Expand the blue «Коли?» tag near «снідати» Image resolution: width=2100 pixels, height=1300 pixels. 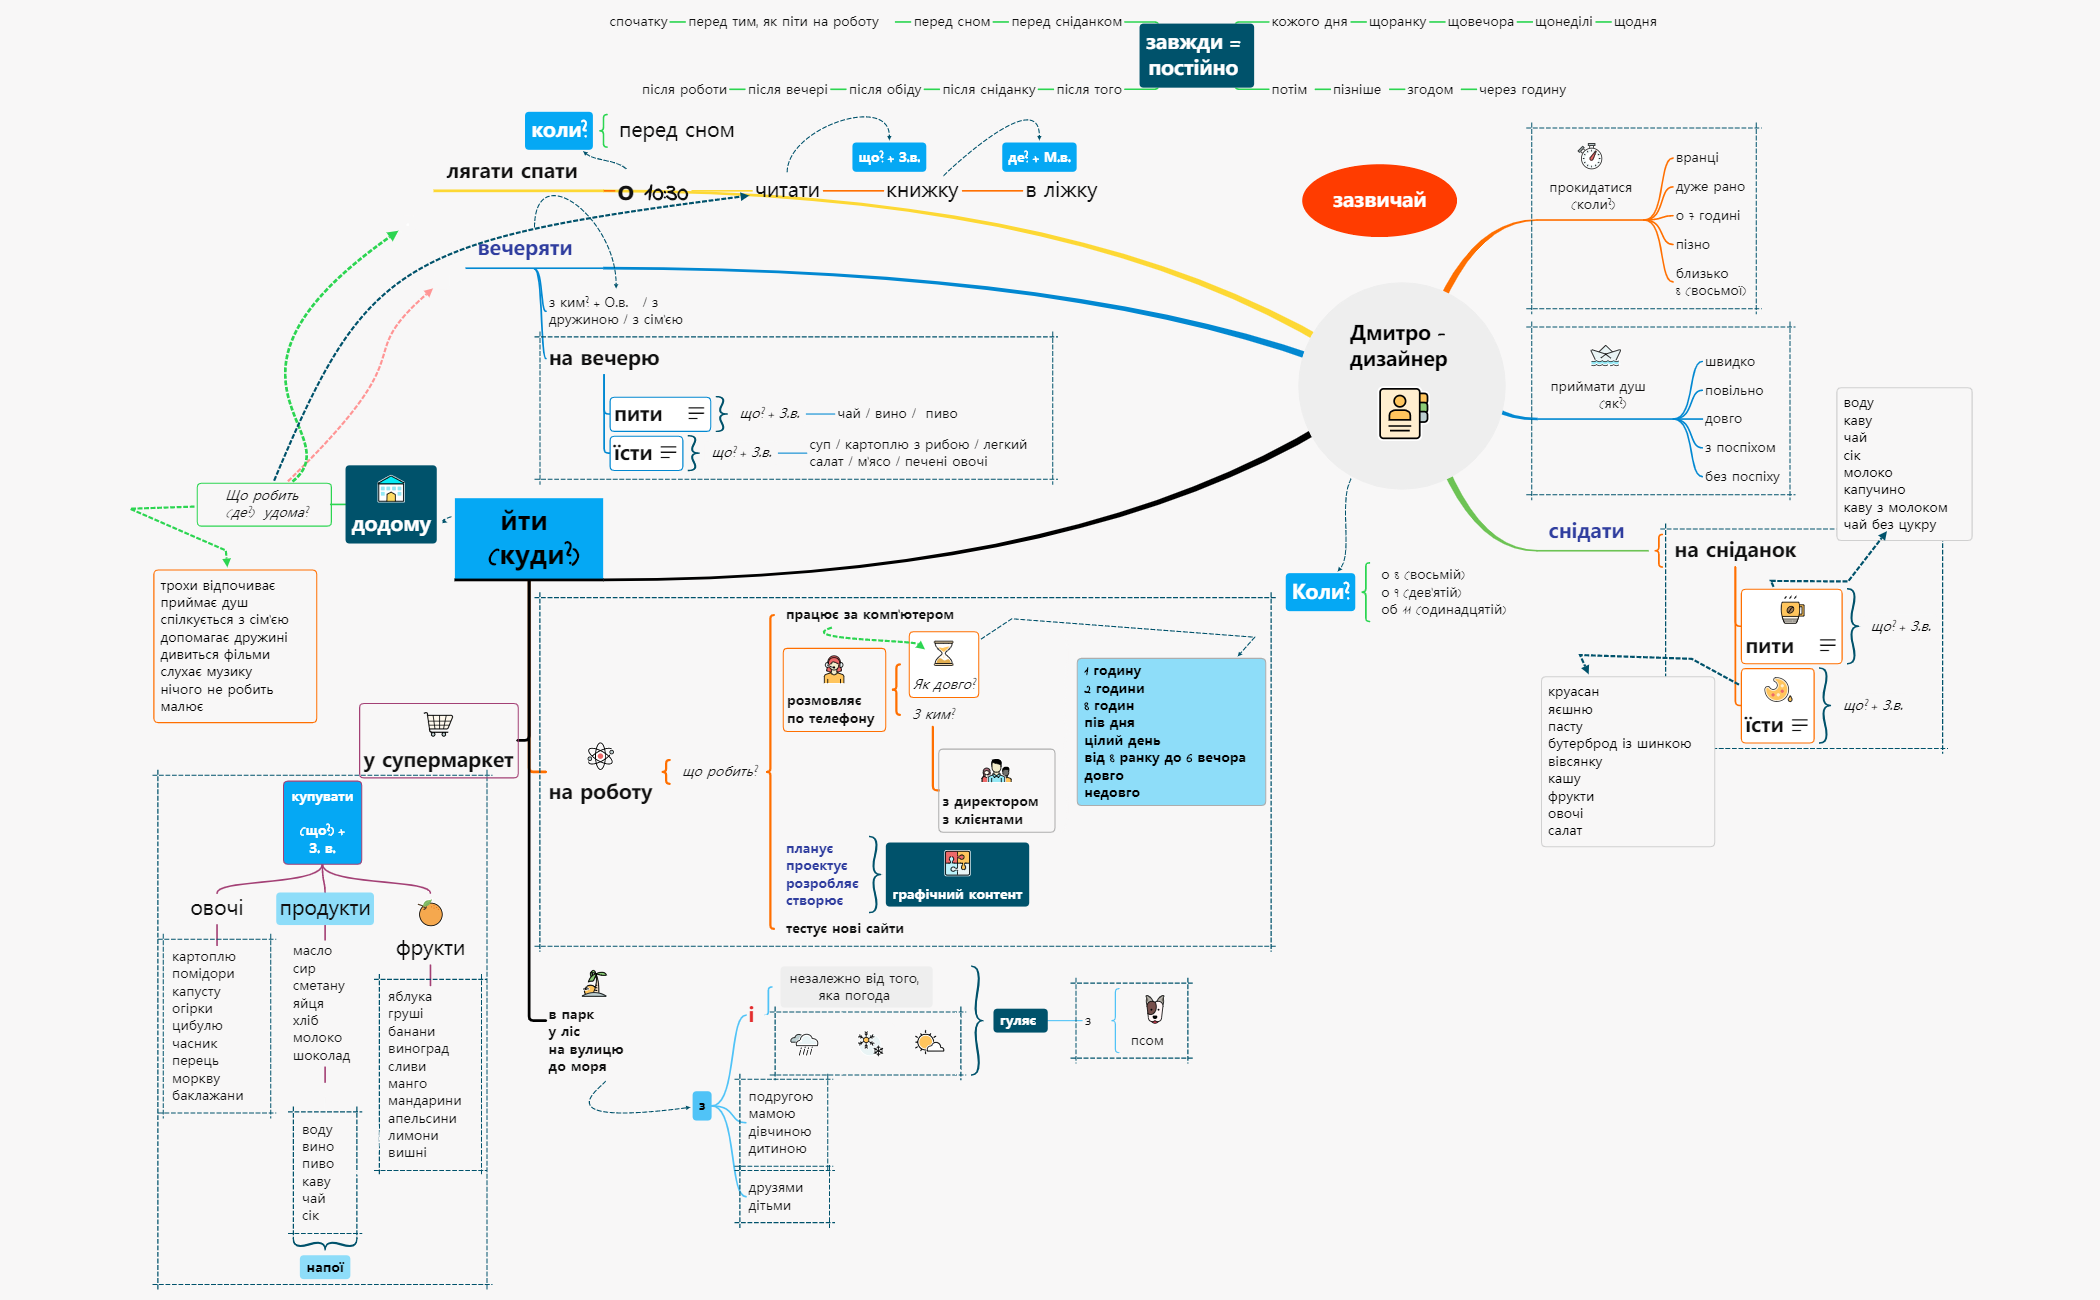tap(1321, 593)
